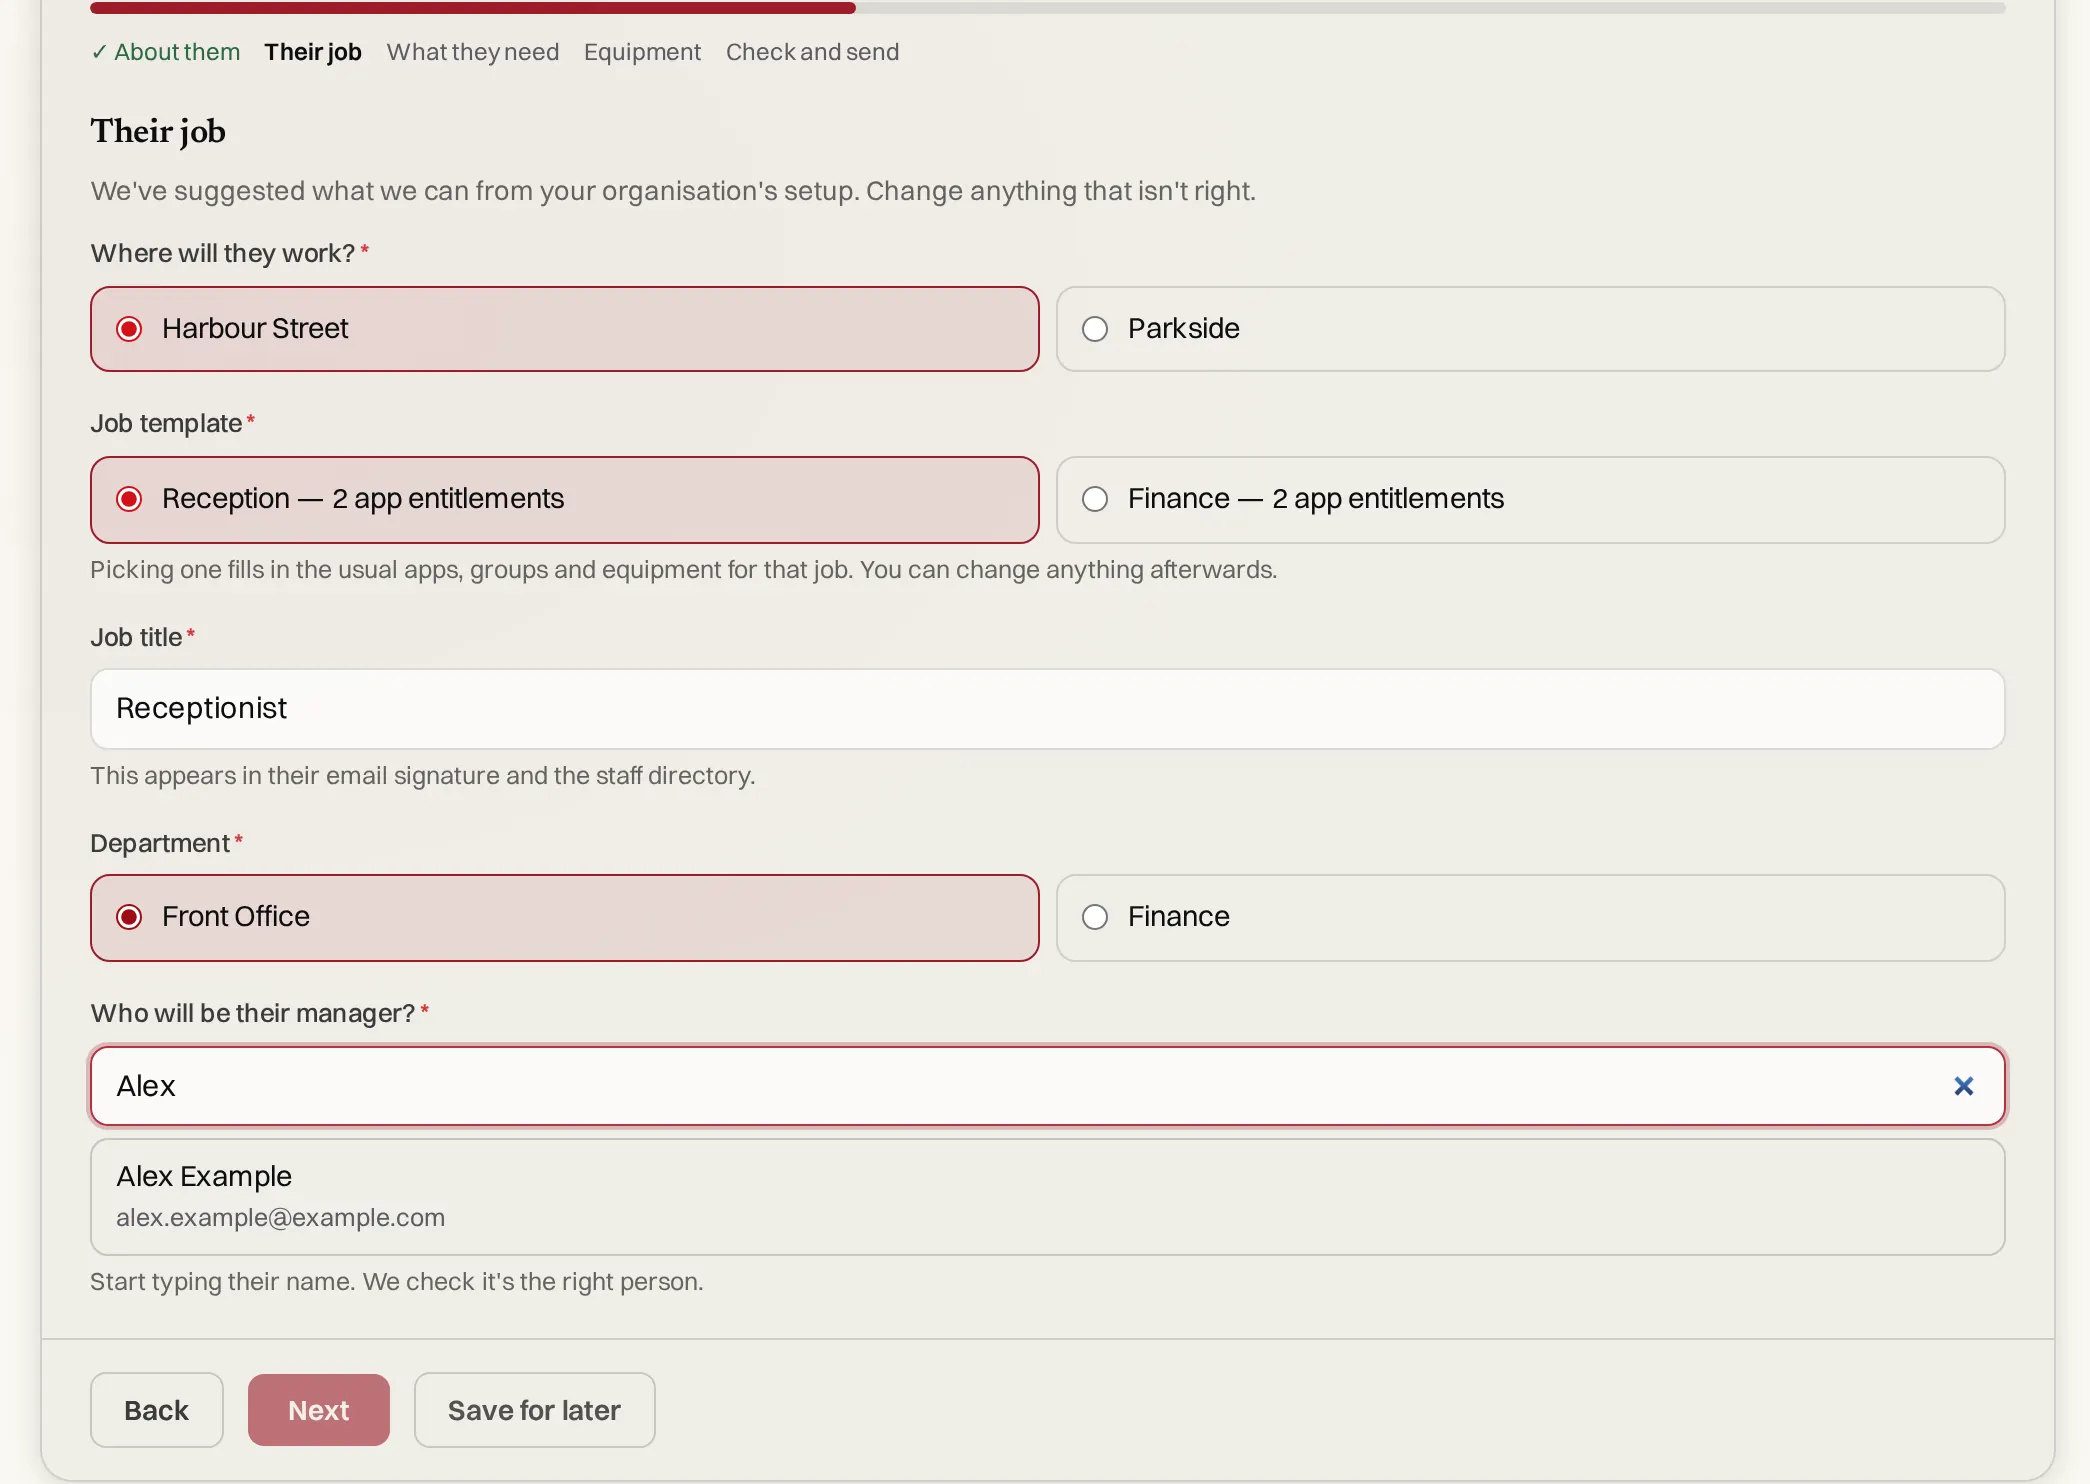The height and width of the screenshot is (1484, 2090).
Task: Go to the About them step
Action: pos(166,52)
